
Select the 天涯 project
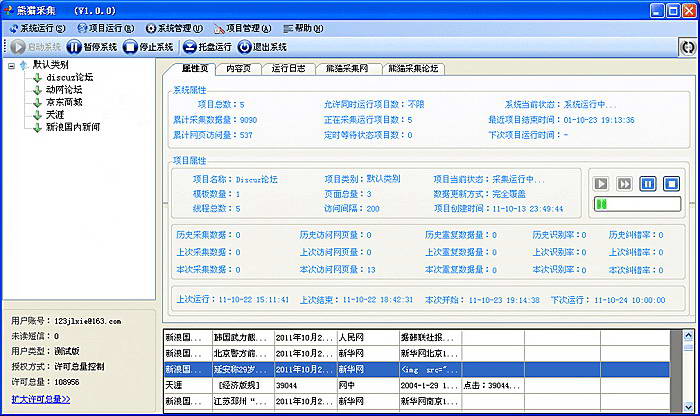pyautogui.click(x=55, y=115)
